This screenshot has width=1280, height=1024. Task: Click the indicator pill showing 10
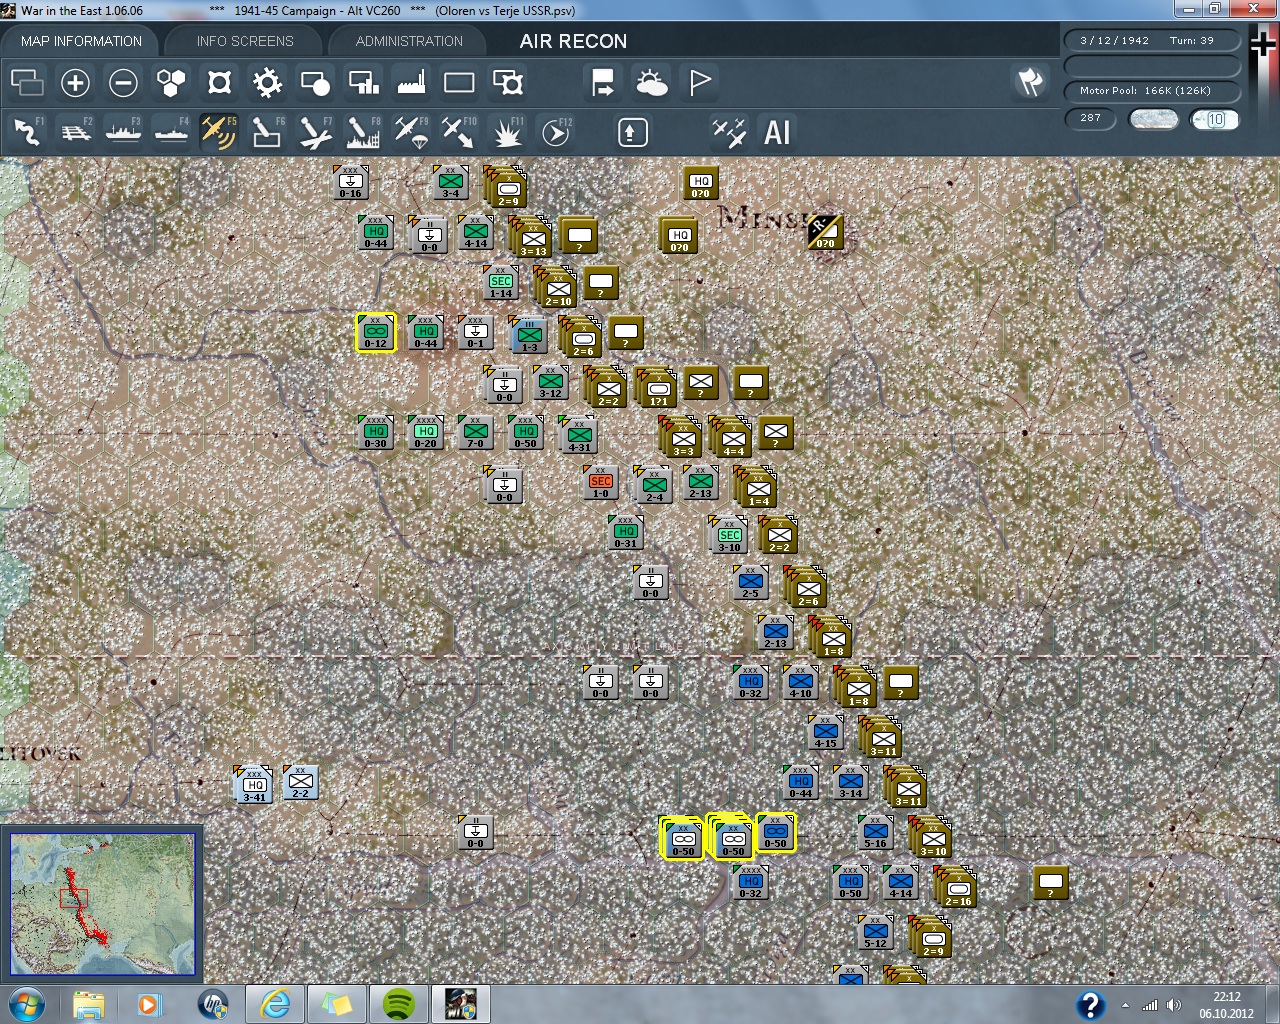tap(1214, 119)
